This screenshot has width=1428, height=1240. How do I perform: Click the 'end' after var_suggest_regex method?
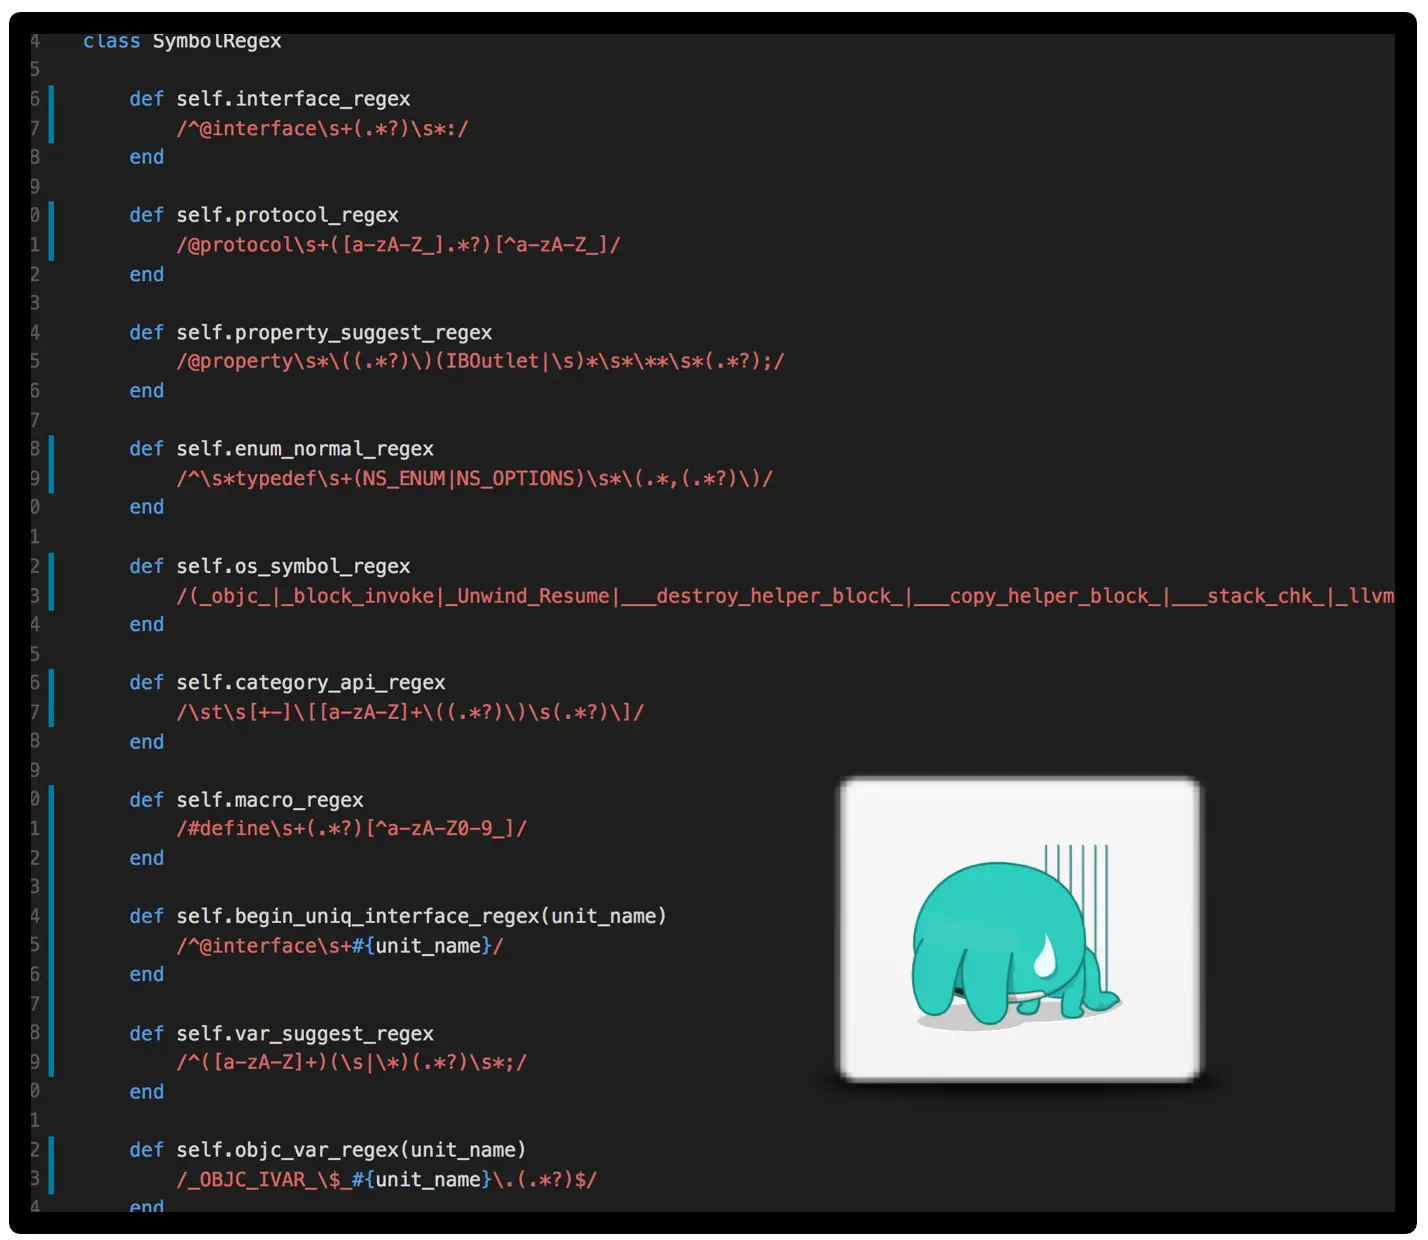click(x=147, y=1092)
